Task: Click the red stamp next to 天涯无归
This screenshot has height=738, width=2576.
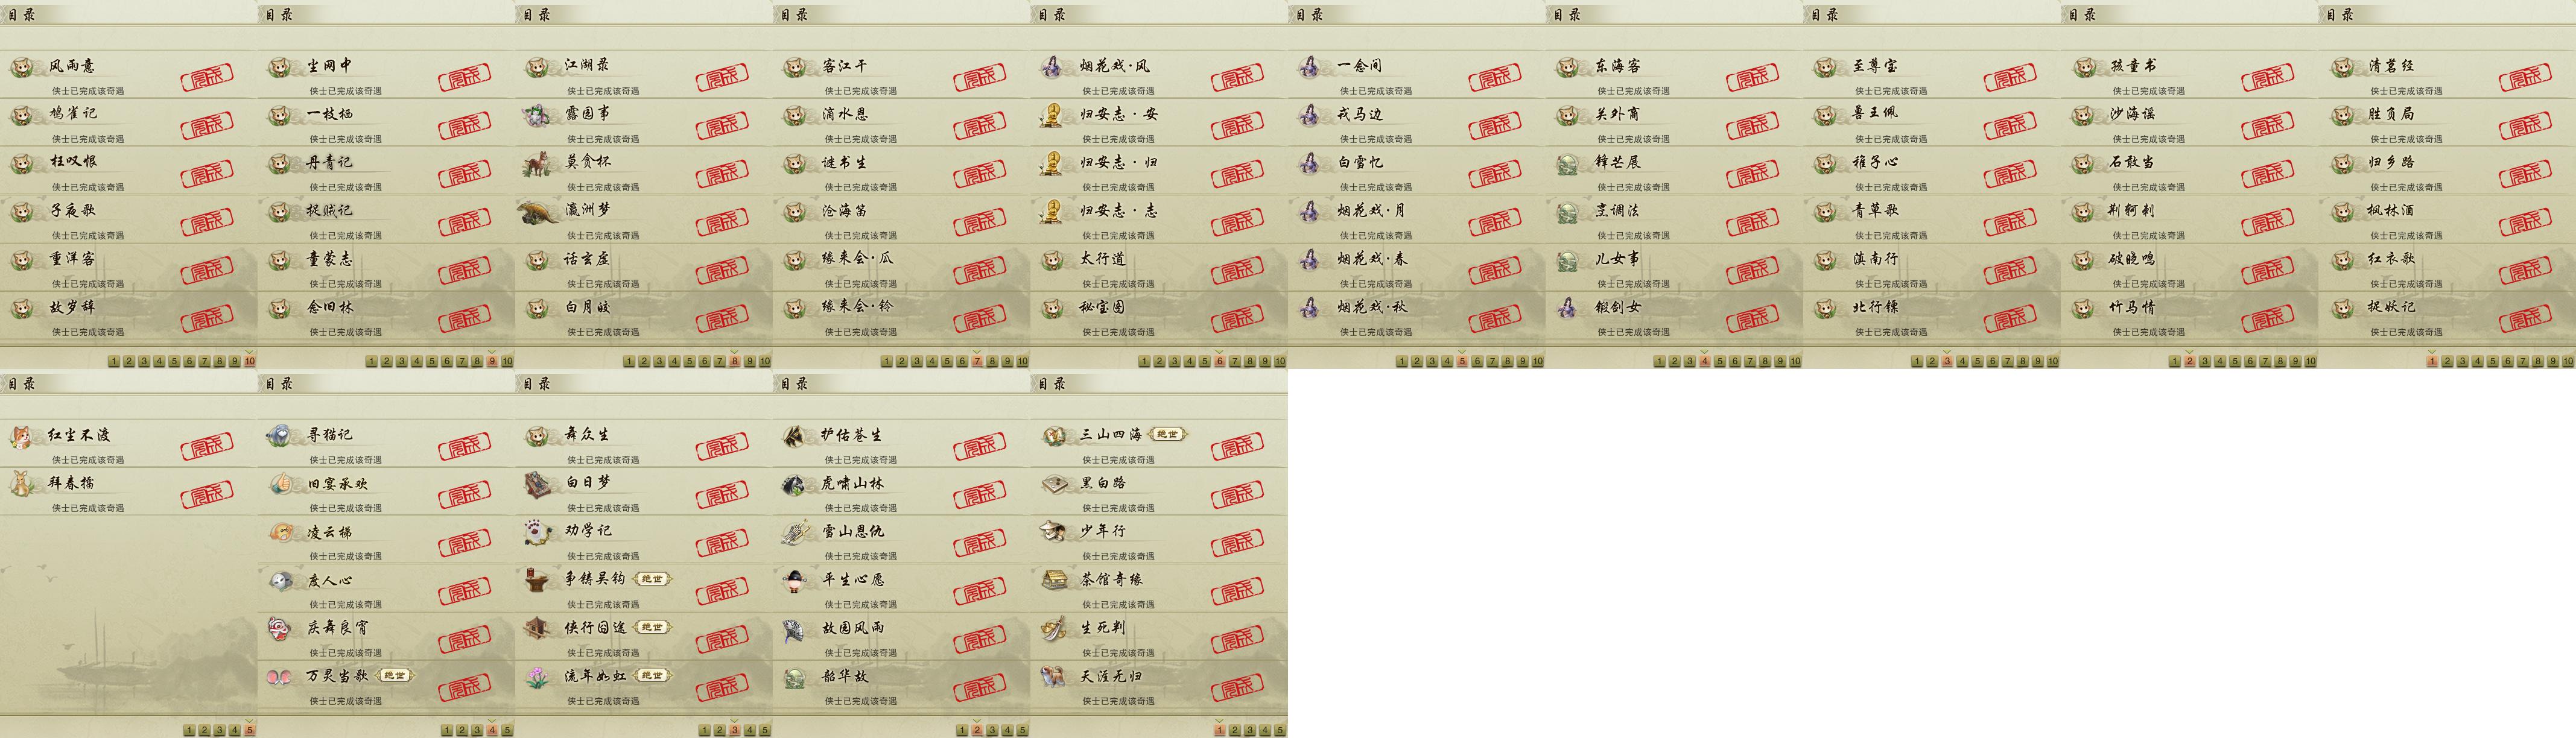Action: (x=1237, y=686)
